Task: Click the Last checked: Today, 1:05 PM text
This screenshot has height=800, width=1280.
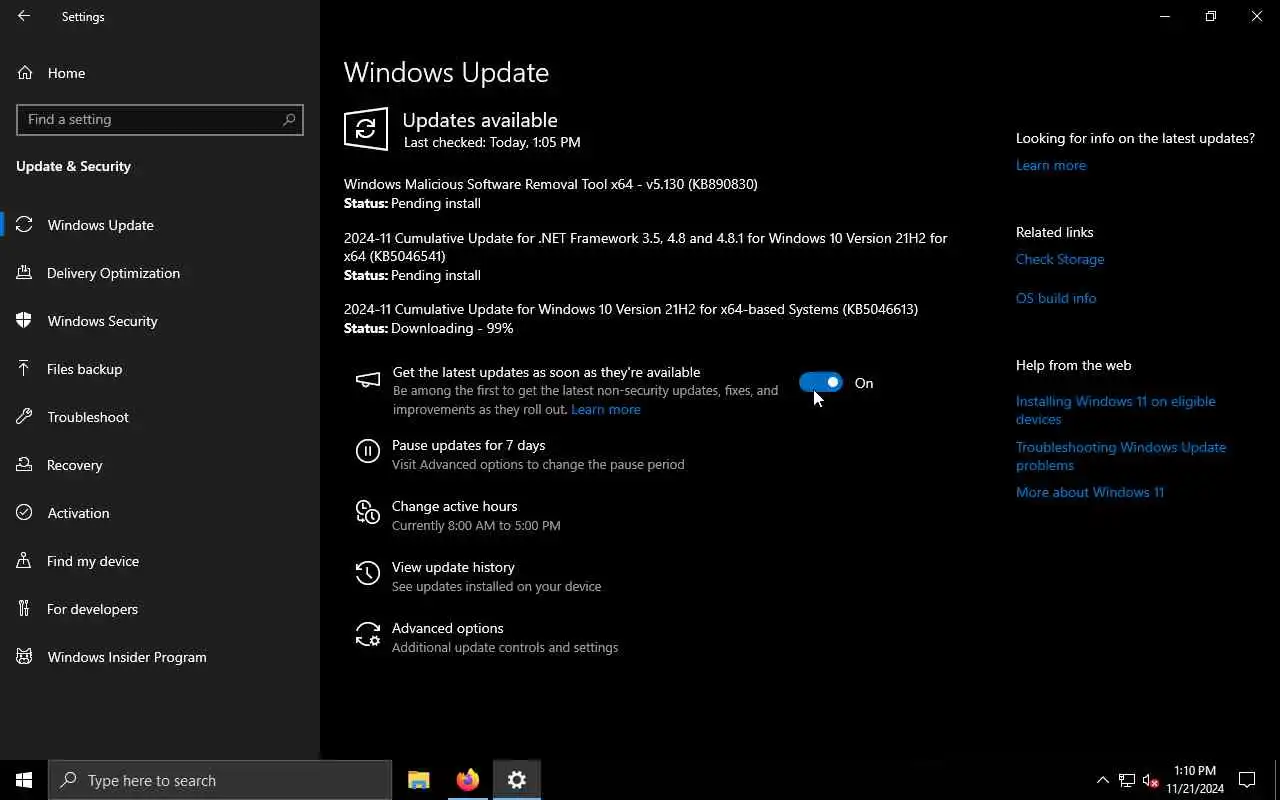Action: pyautogui.click(x=492, y=142)
